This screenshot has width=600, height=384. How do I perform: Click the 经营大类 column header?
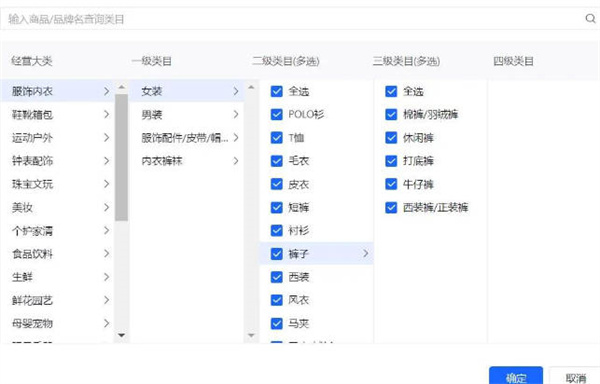click(x=32, y=61)
